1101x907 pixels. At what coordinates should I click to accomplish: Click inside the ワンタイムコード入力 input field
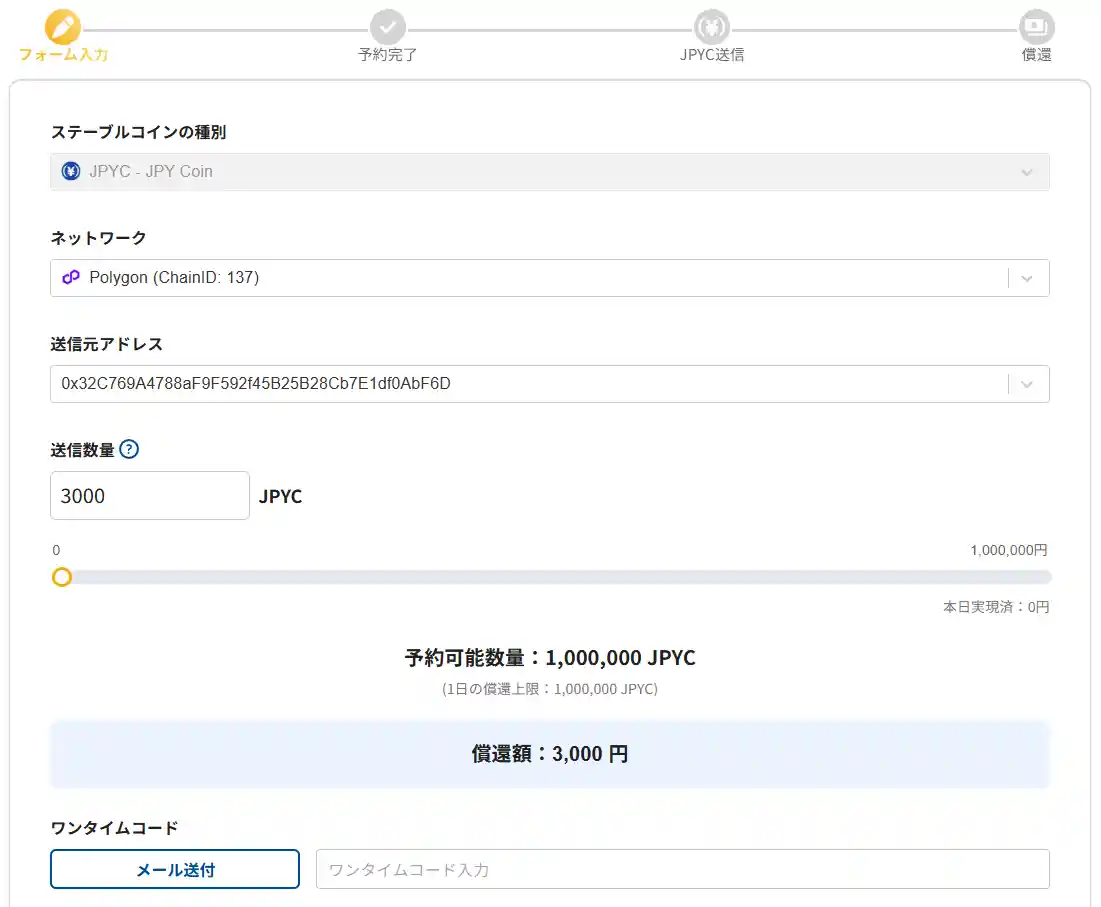(682, 868)
